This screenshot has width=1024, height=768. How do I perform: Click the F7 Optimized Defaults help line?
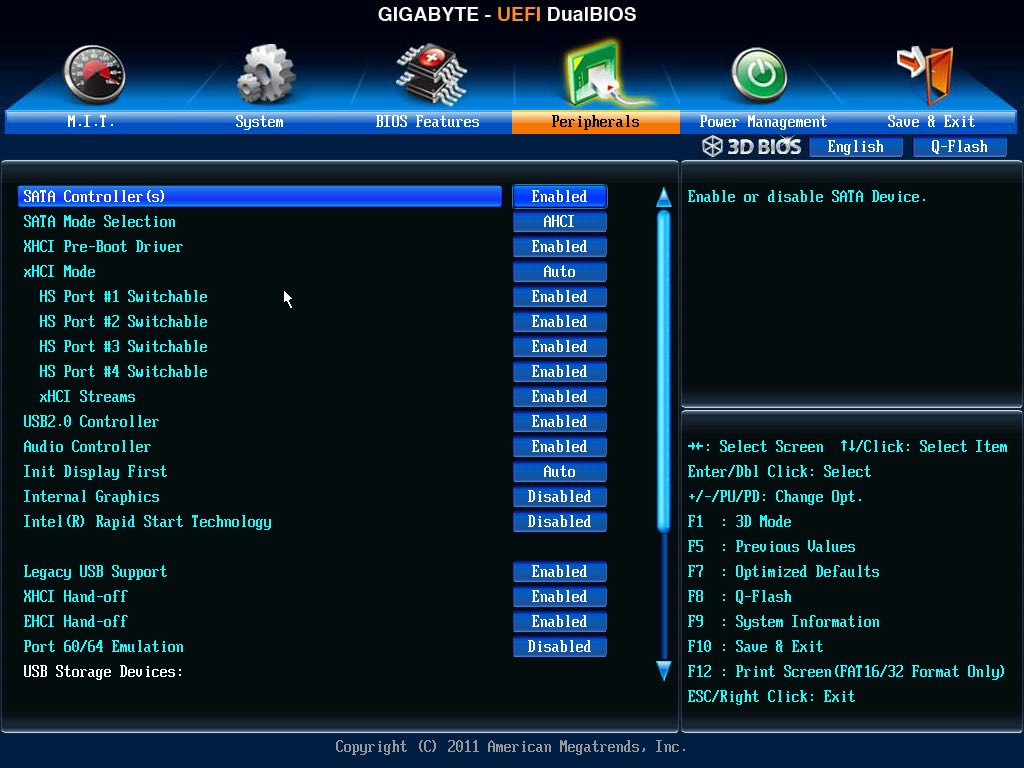point(784,571)
